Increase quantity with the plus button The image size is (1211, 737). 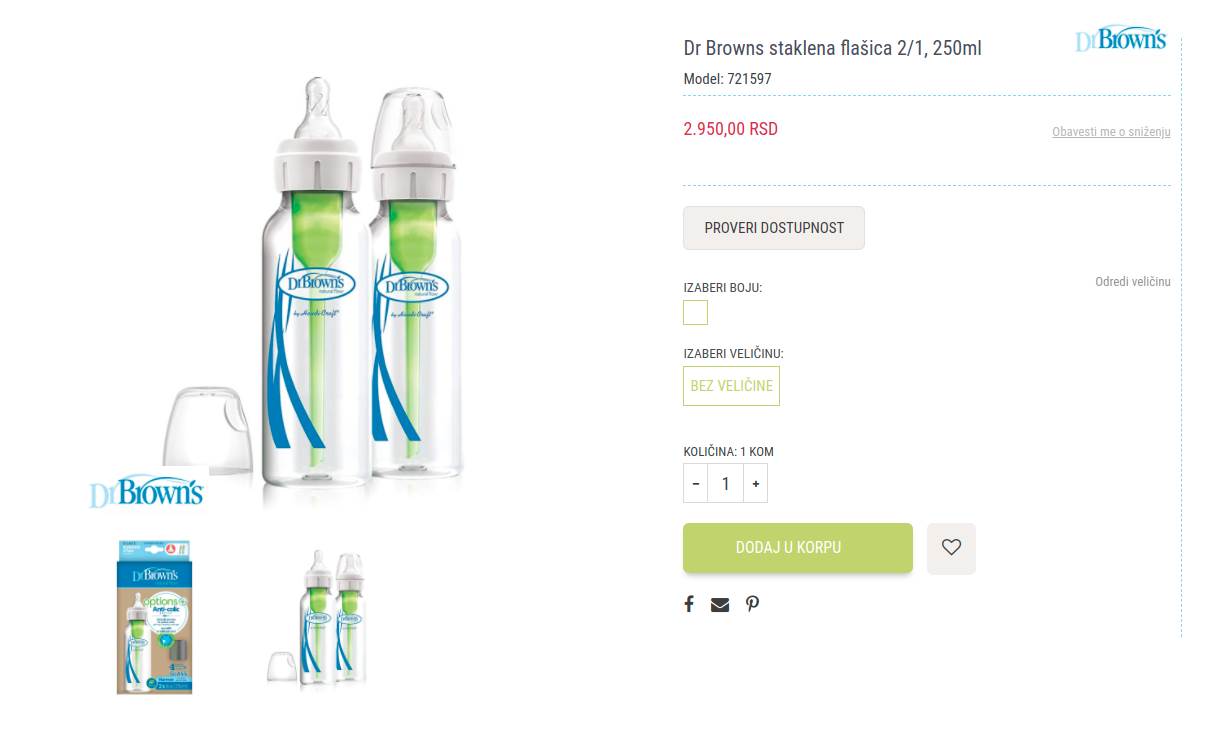[755, 484]
